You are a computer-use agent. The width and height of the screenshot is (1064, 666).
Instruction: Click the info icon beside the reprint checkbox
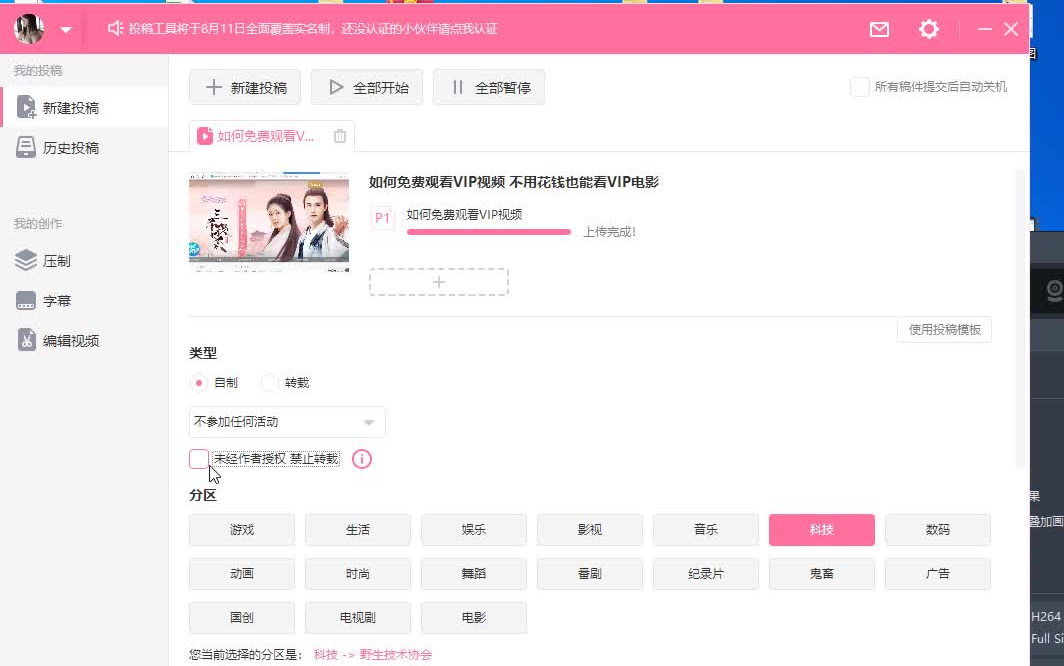361,459
